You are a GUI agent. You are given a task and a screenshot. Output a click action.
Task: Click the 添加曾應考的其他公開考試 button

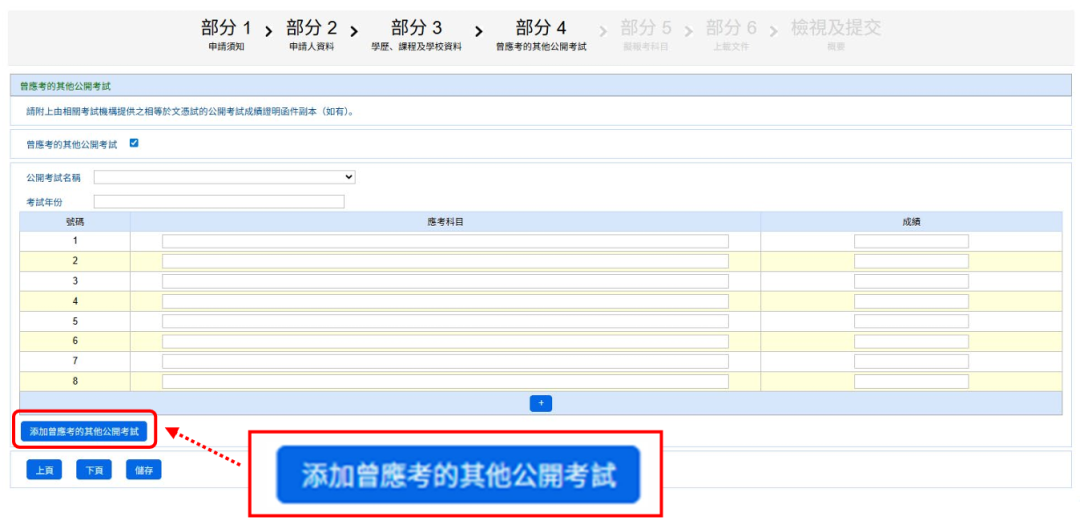[84, 431]
